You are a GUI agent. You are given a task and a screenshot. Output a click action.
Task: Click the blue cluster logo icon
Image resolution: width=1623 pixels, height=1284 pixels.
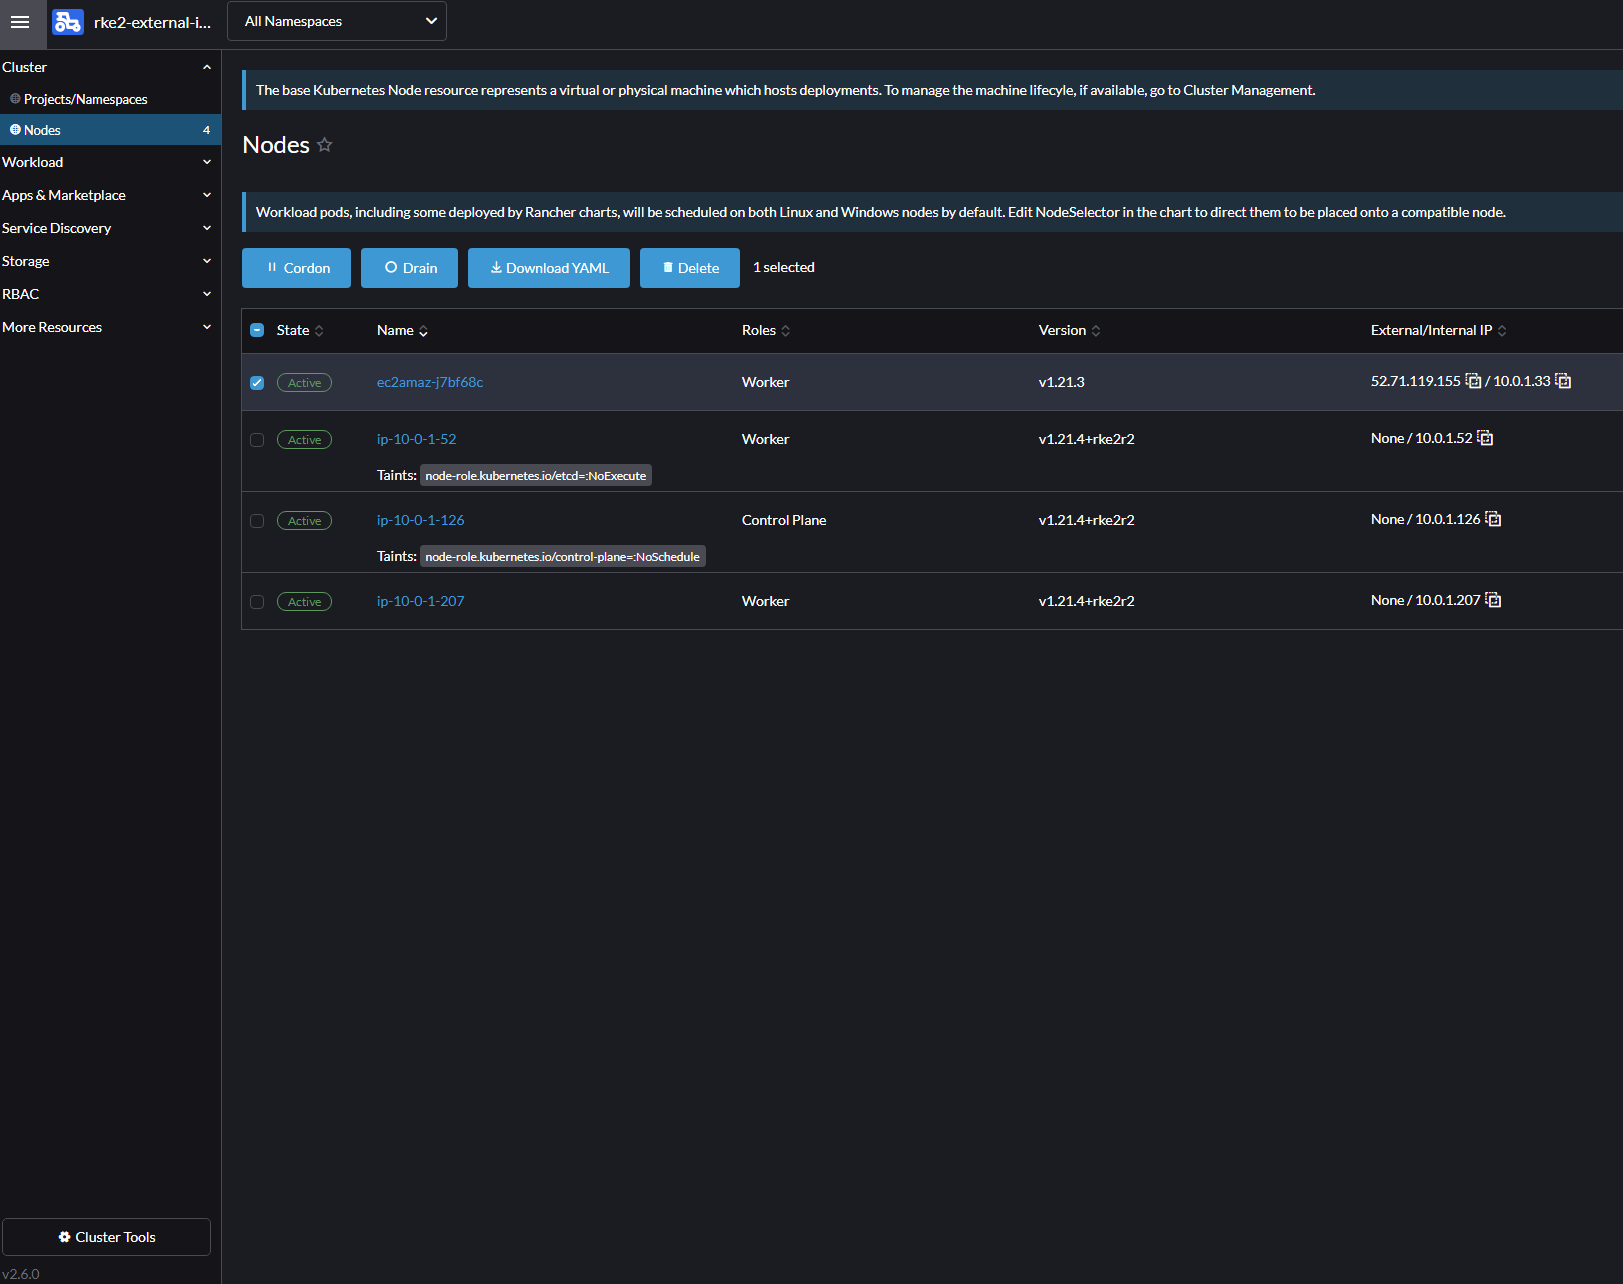point(67,21)
